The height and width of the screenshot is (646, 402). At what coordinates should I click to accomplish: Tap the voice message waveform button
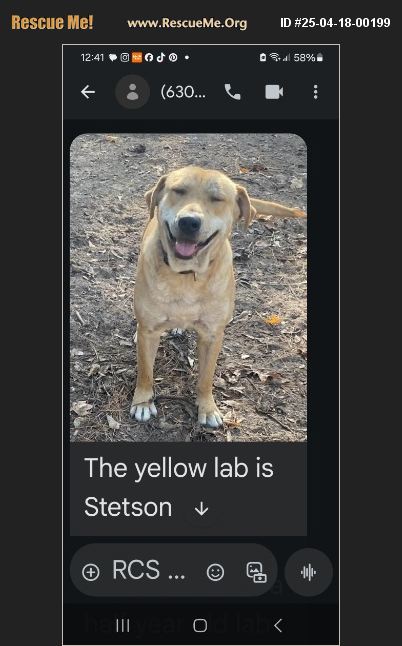coord(309,572)
